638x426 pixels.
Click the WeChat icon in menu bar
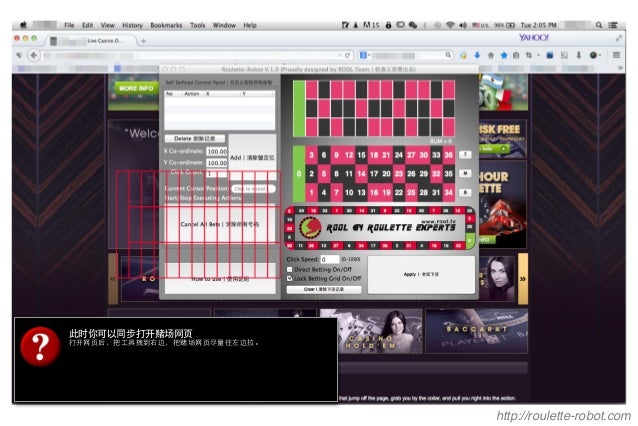tap(413, 25)
